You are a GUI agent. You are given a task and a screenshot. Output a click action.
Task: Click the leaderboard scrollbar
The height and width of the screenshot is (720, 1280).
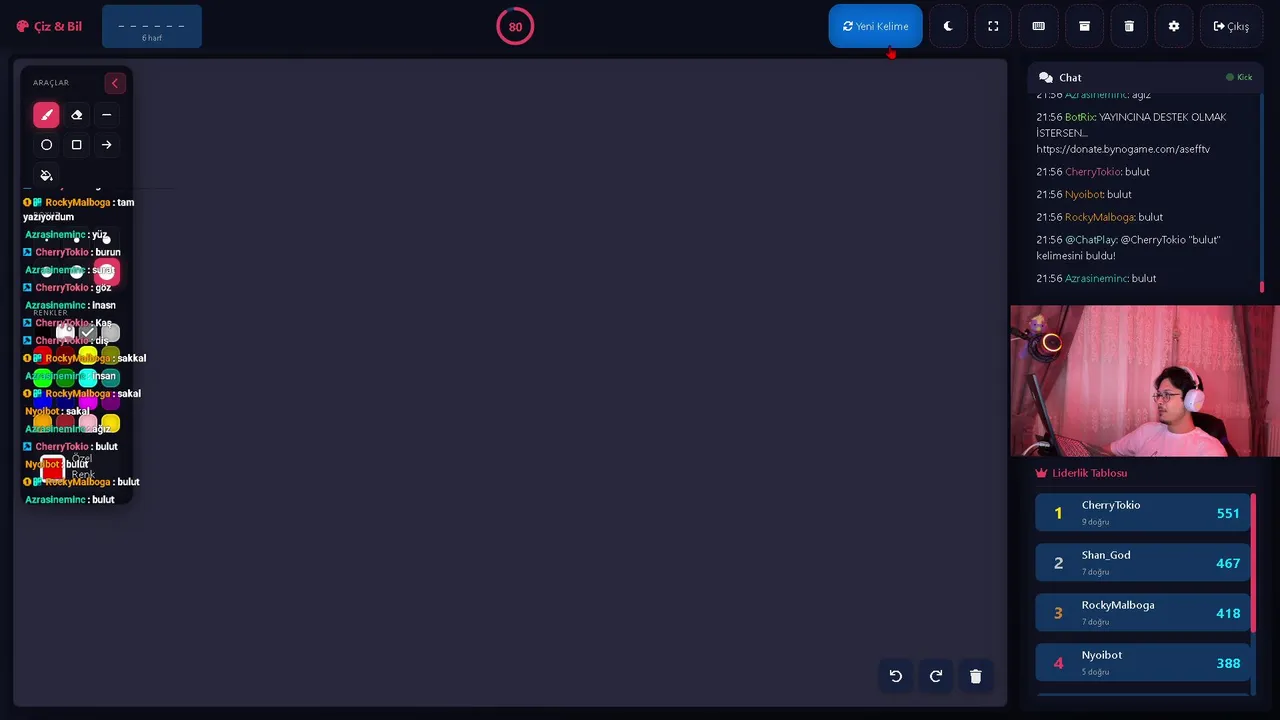coord(1253,561)
